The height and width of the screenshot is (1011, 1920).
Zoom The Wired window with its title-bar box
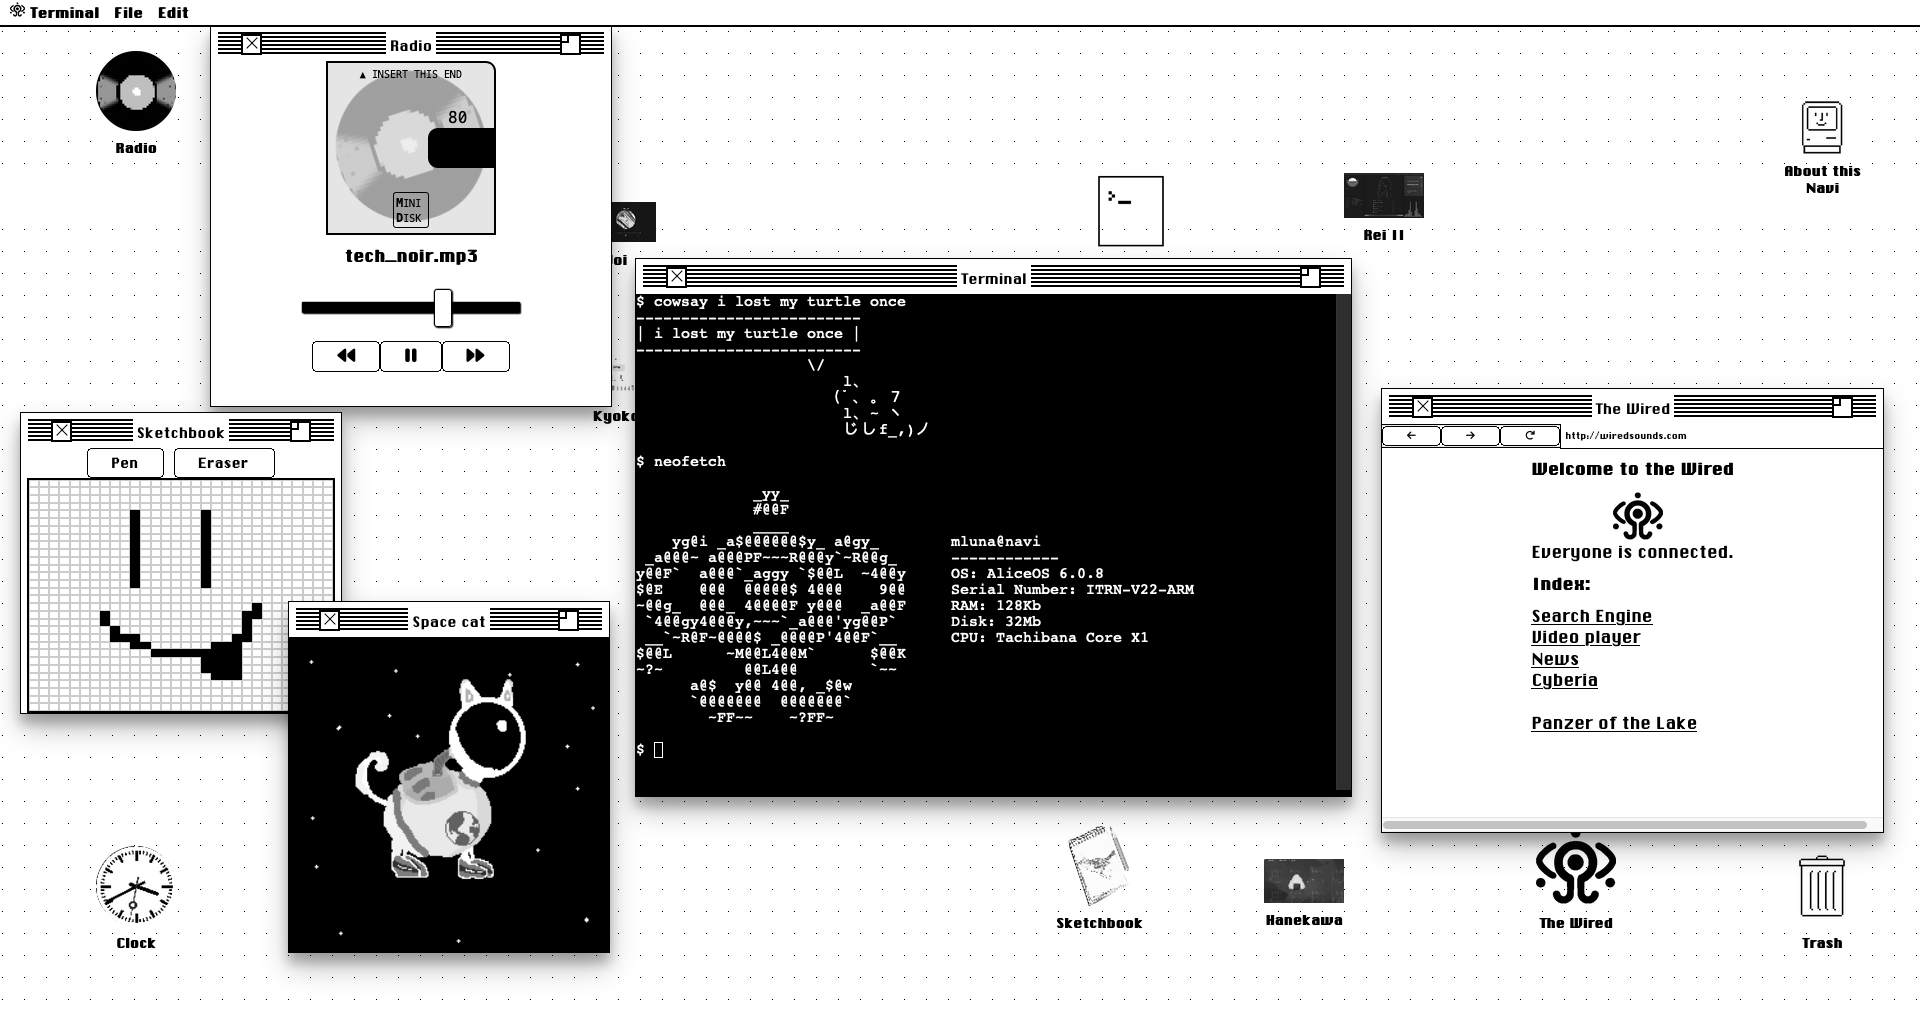[1842, 407]
